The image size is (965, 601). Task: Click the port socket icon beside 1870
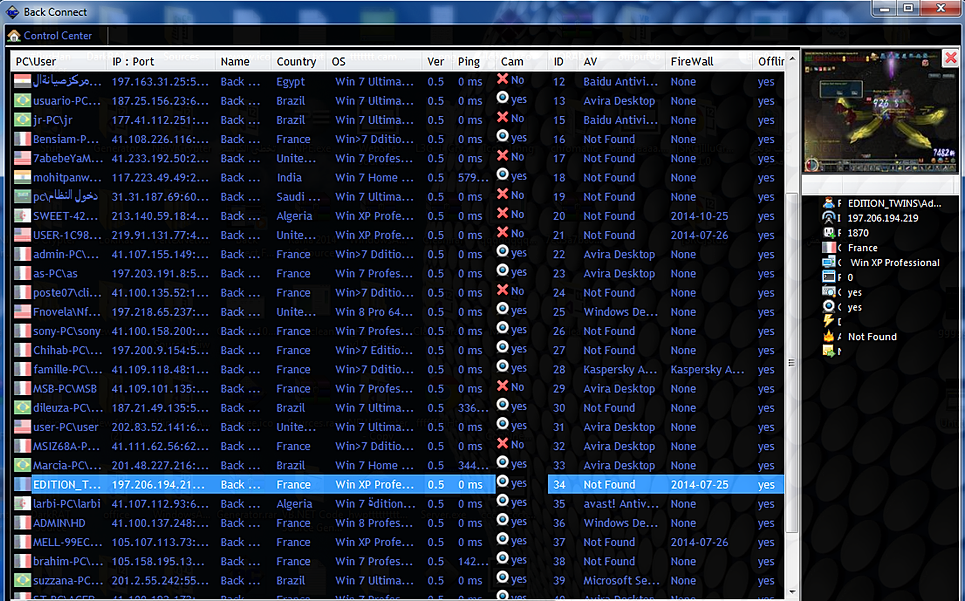click(x=828, y=233)
